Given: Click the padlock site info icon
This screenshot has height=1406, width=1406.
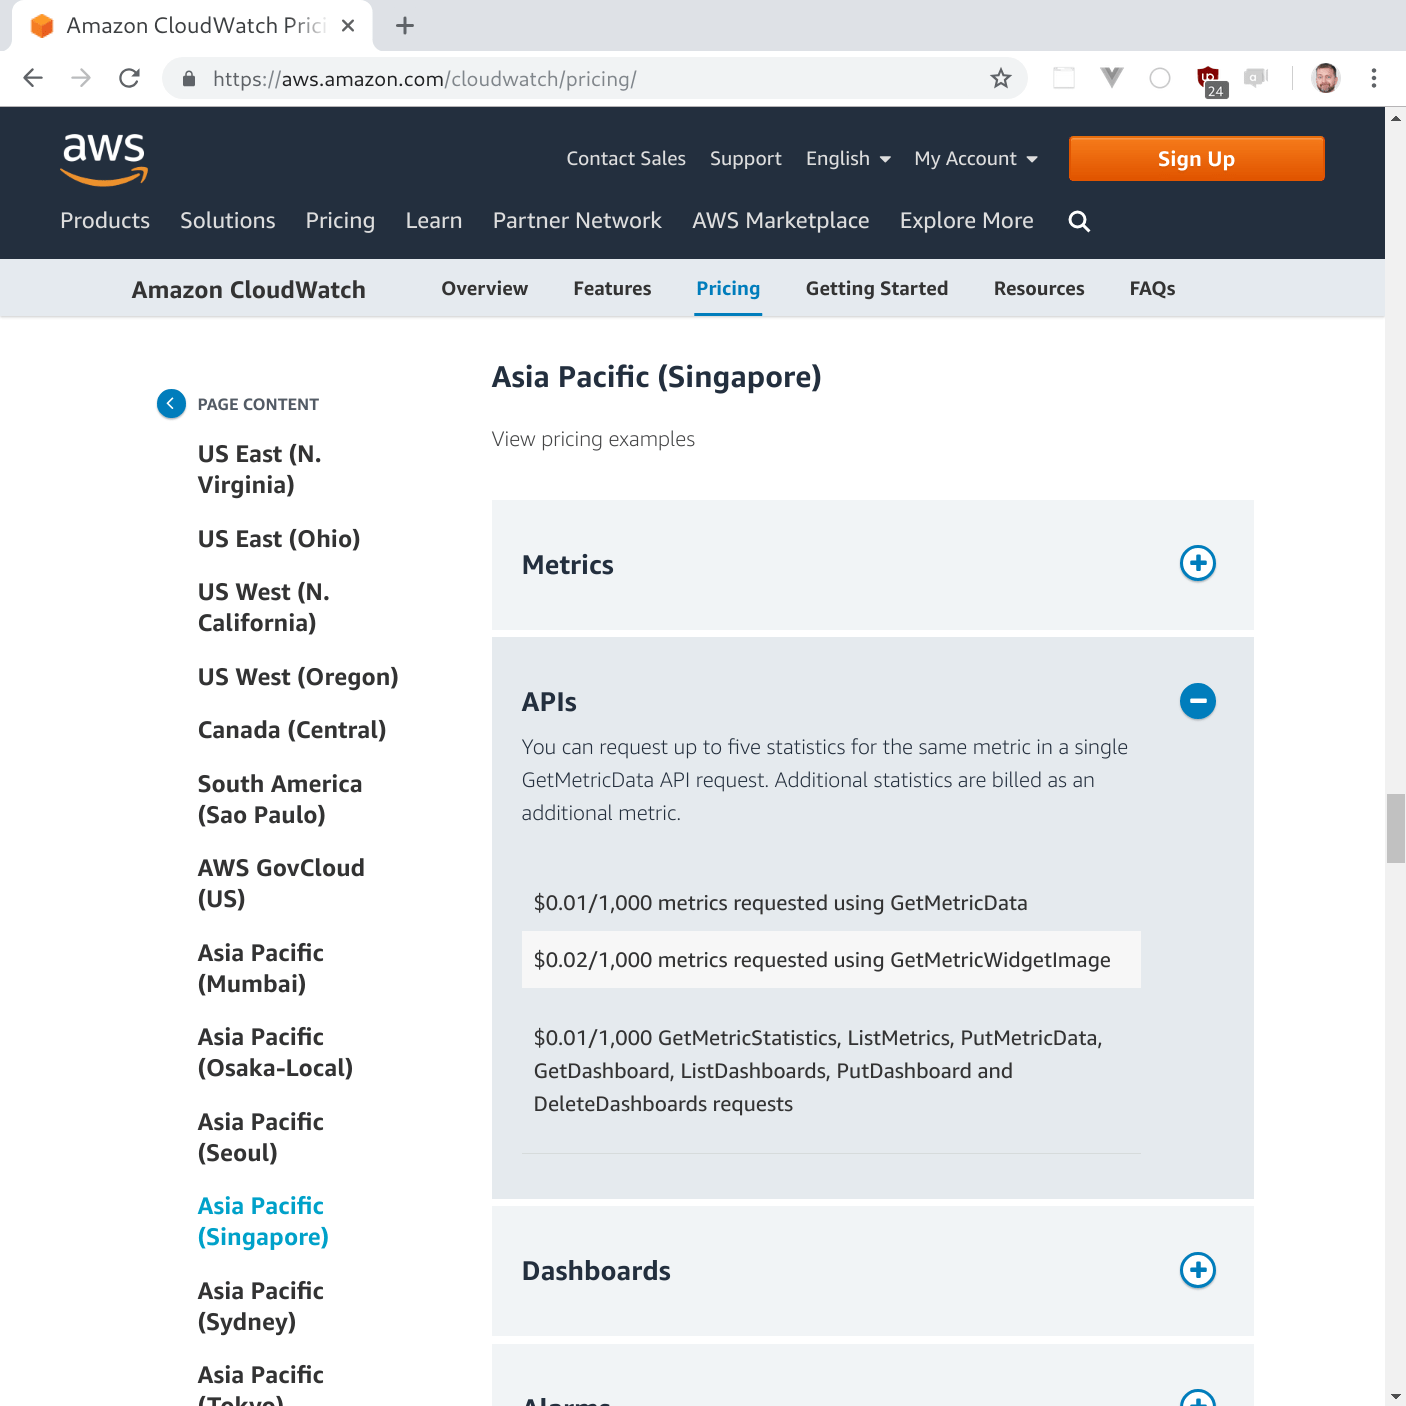Looking at the screenshot, I should tap(188, 78).
